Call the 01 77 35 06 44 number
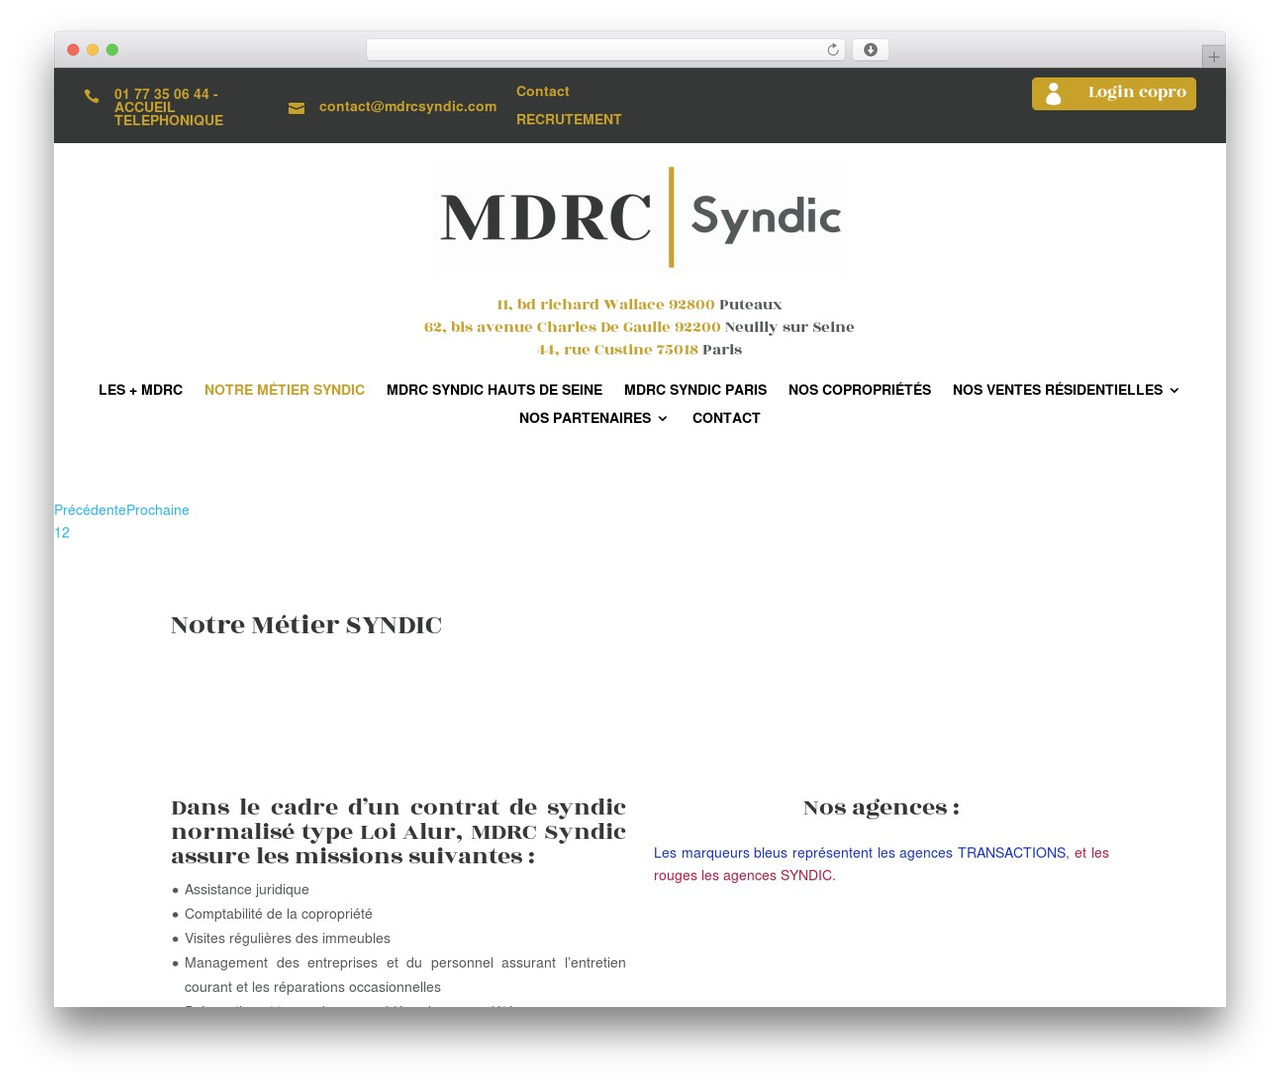The image size is (1280, 1084). (168, 107)
